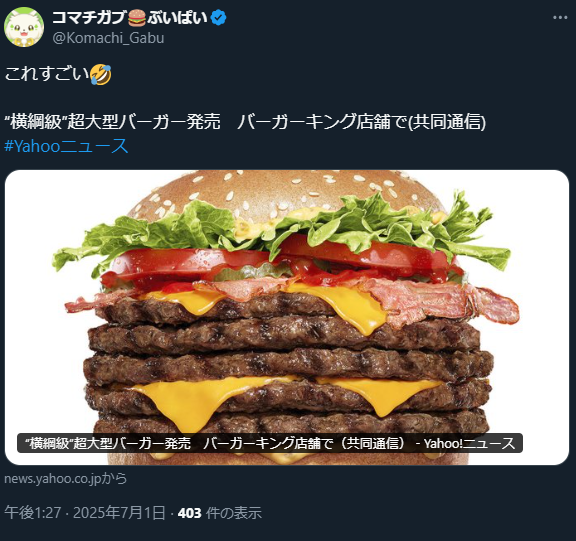Click the Komachi Gabu profile avatar
Screen dimensions: 576x541
(24, 27)
